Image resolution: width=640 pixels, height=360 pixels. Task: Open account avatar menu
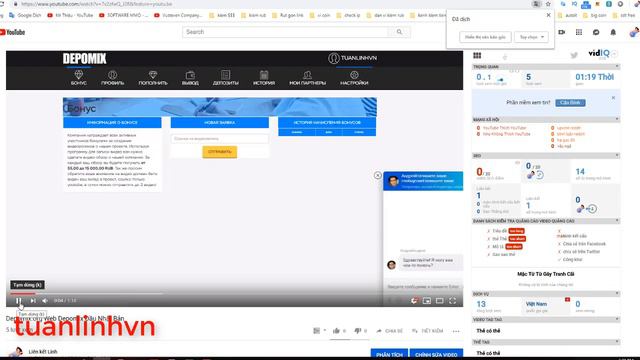[634, 32]
